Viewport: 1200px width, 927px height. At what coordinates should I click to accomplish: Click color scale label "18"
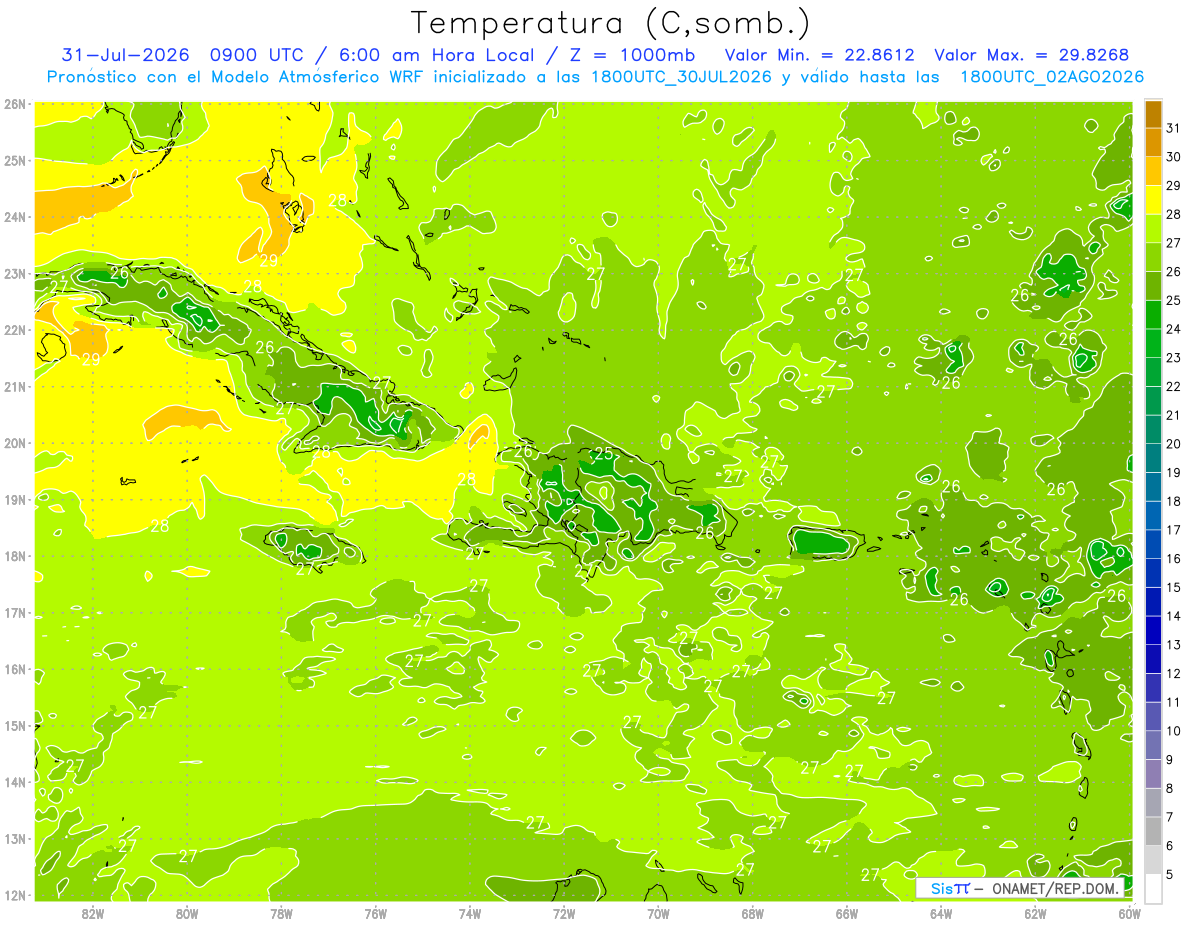click(1173, 501)
